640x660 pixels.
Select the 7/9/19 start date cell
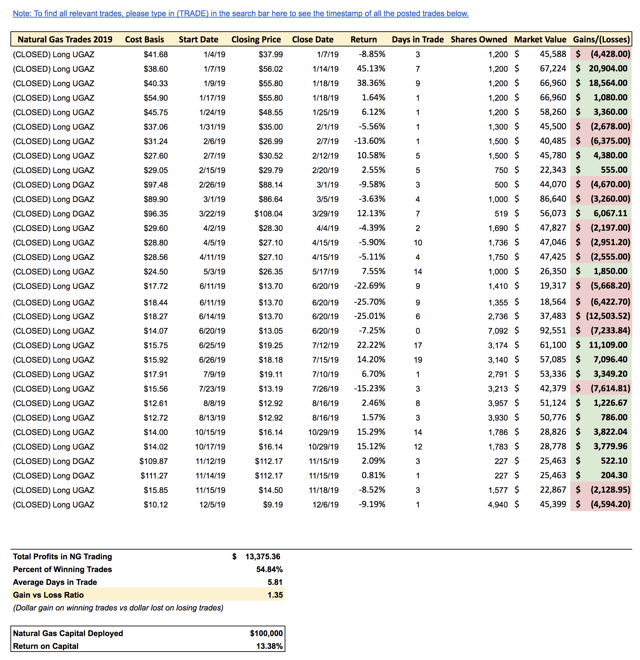coord(214,374)
